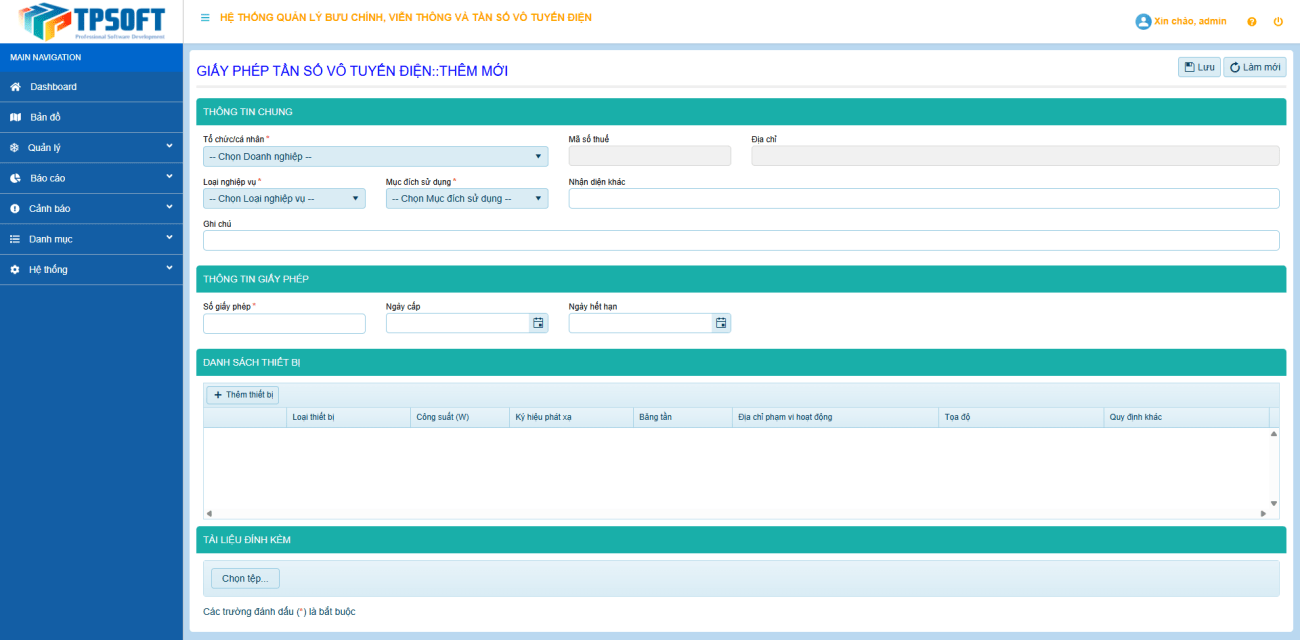The width and height of the screenshot is (1300, 640).
Task: Open the Chọn Loại nghiệp vụ dropdown
Action: [x=284, y=199]
